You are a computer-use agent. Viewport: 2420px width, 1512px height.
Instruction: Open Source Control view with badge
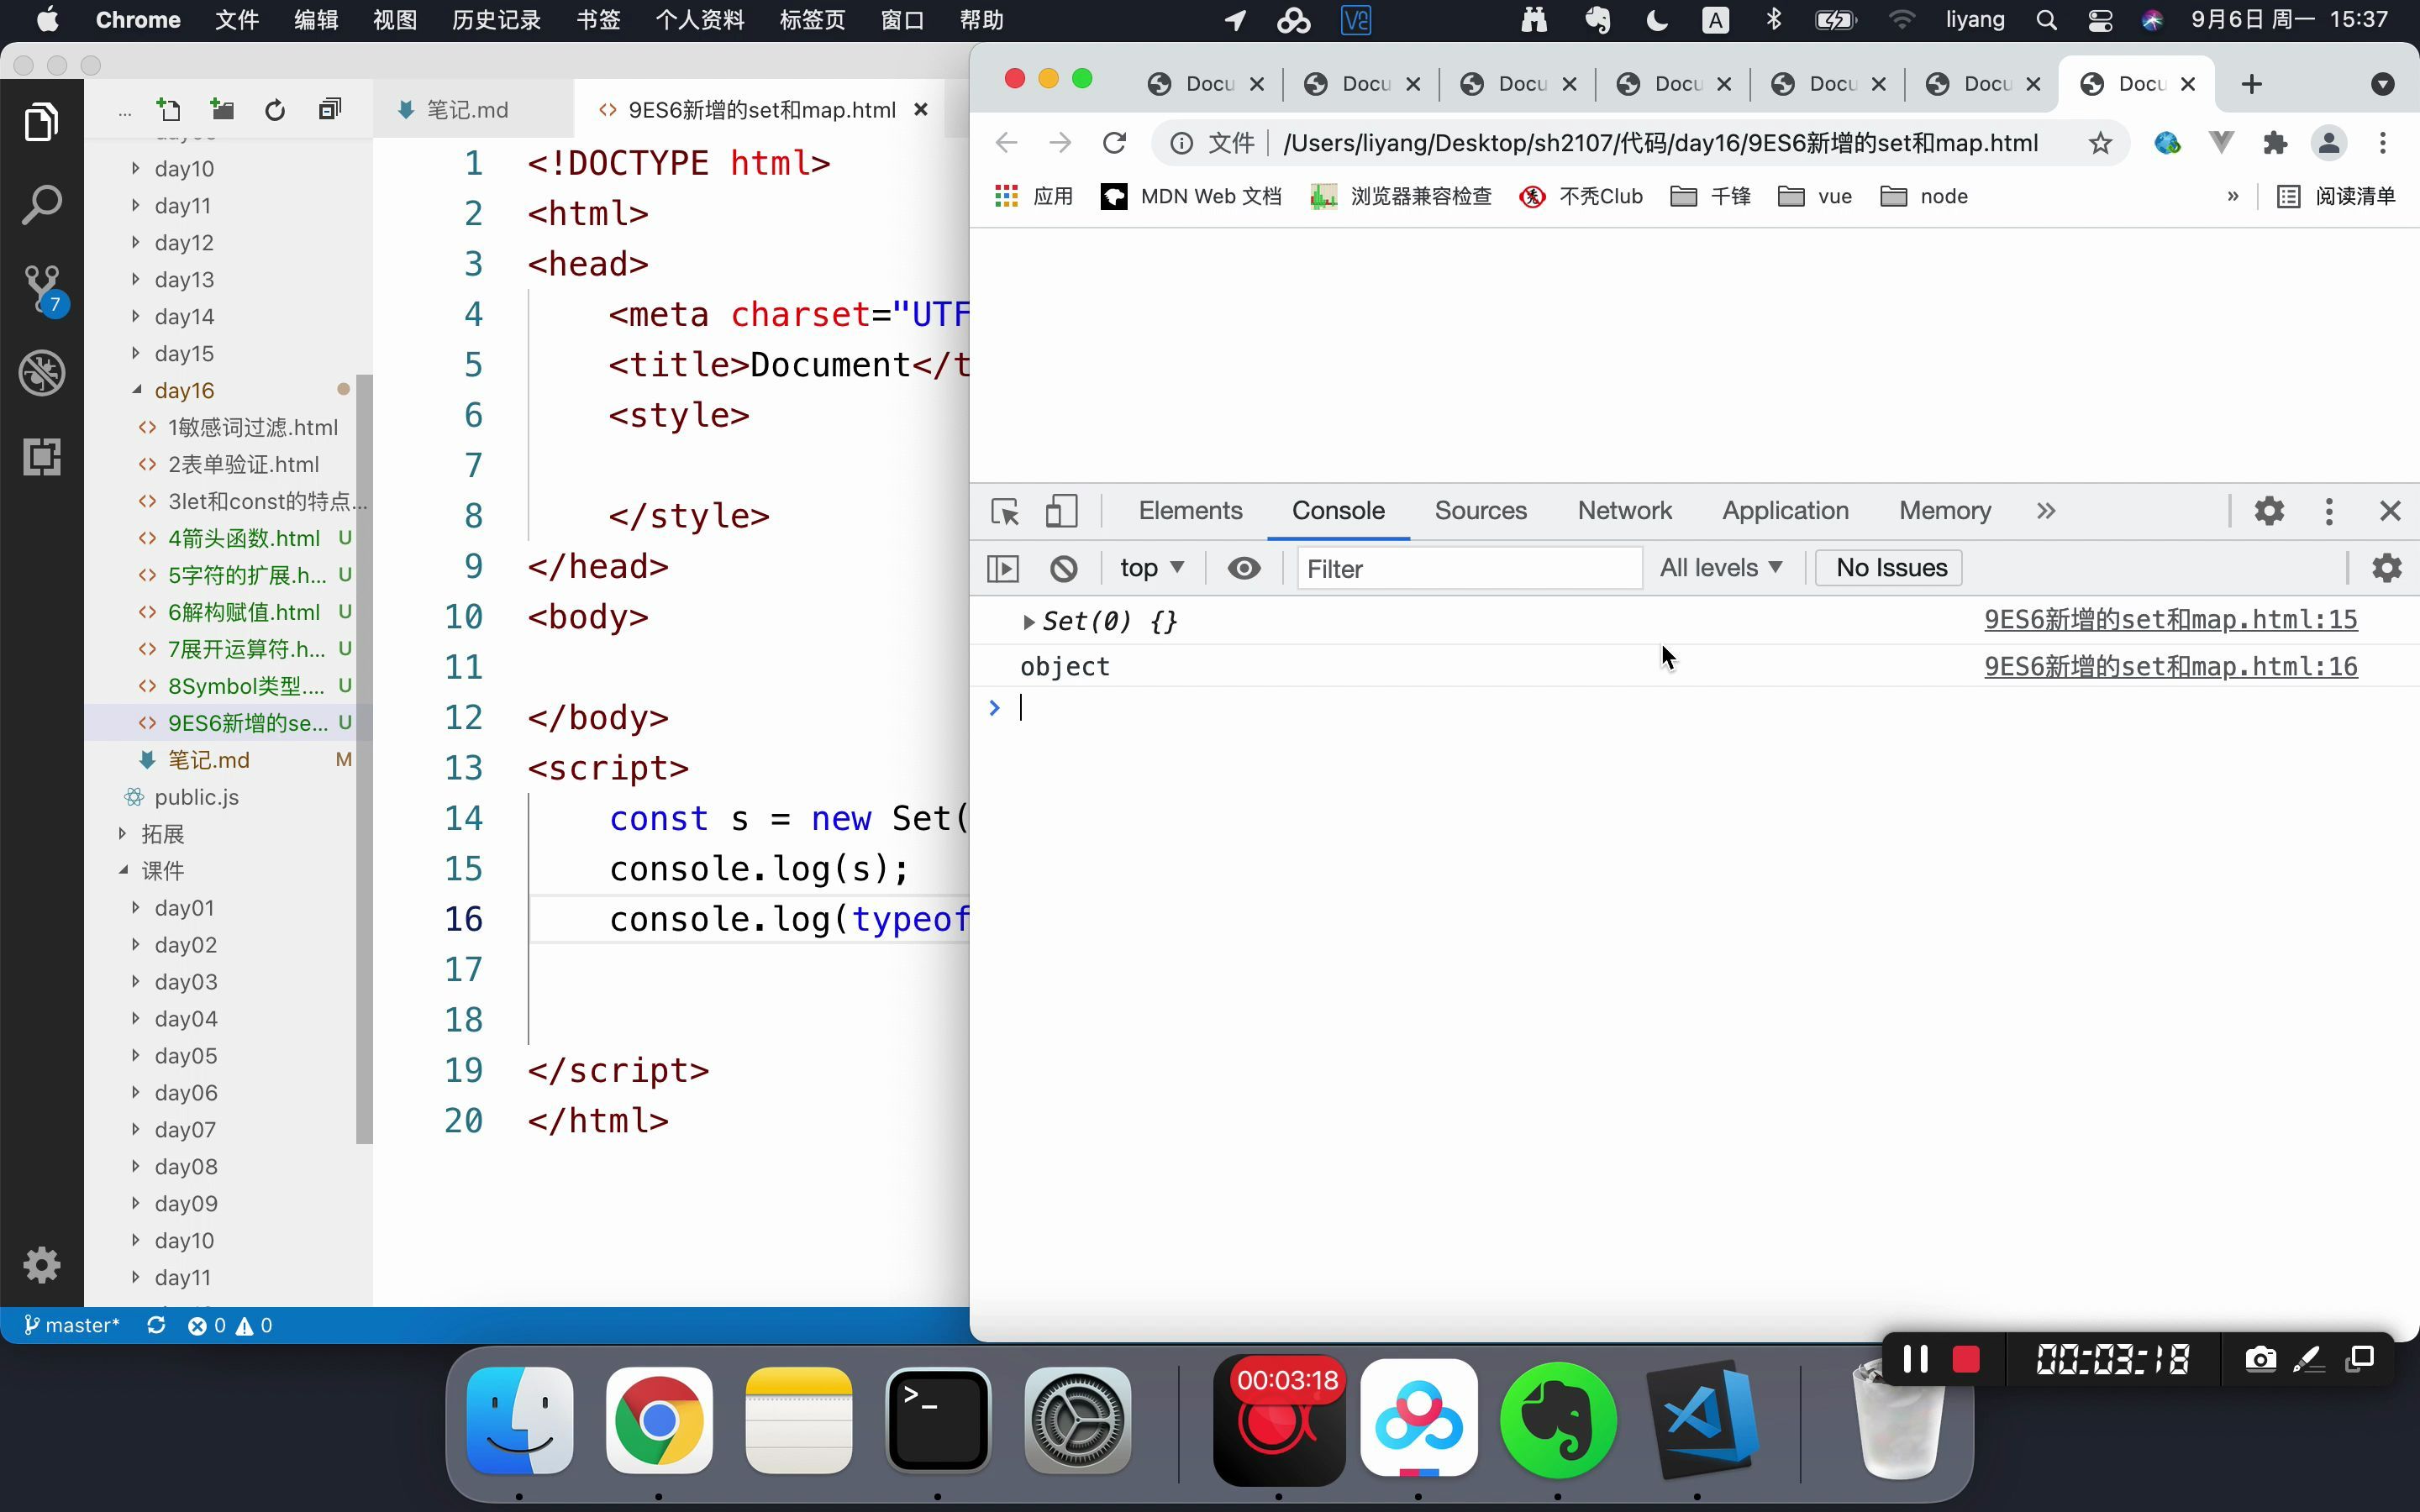point(42,289)
